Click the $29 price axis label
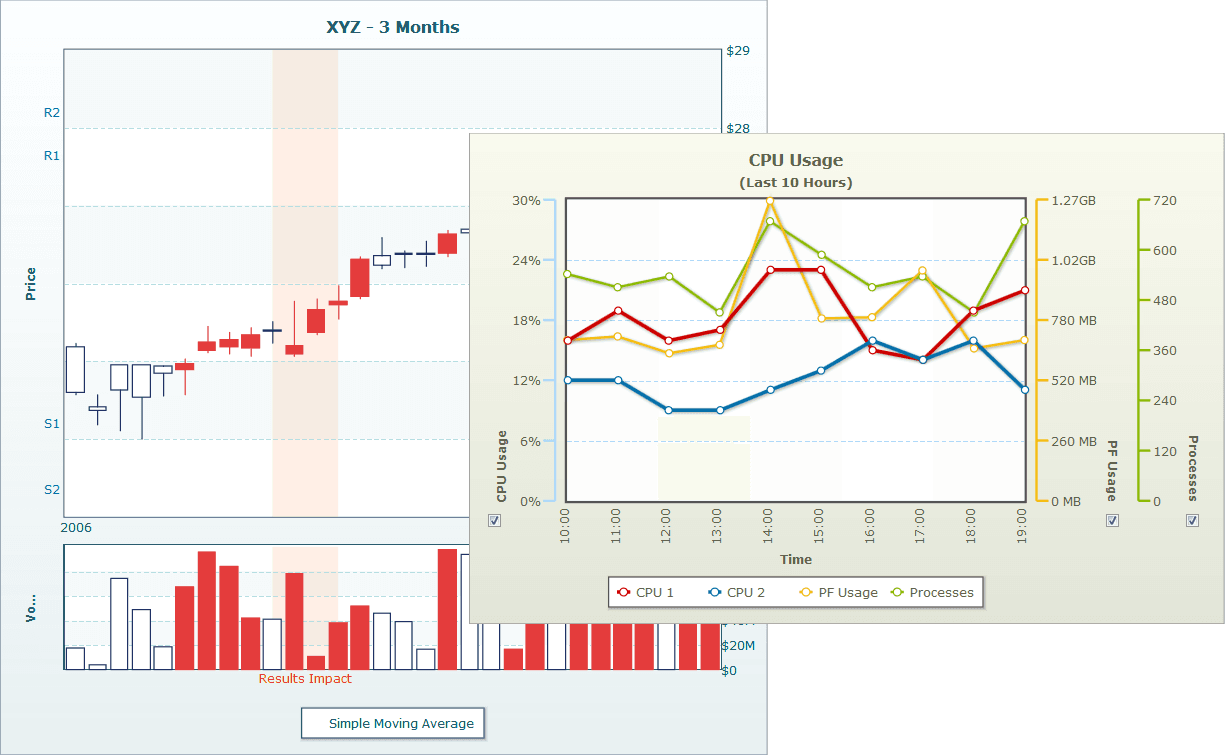This screenshot has height=756, width=1225. [738, 50]
